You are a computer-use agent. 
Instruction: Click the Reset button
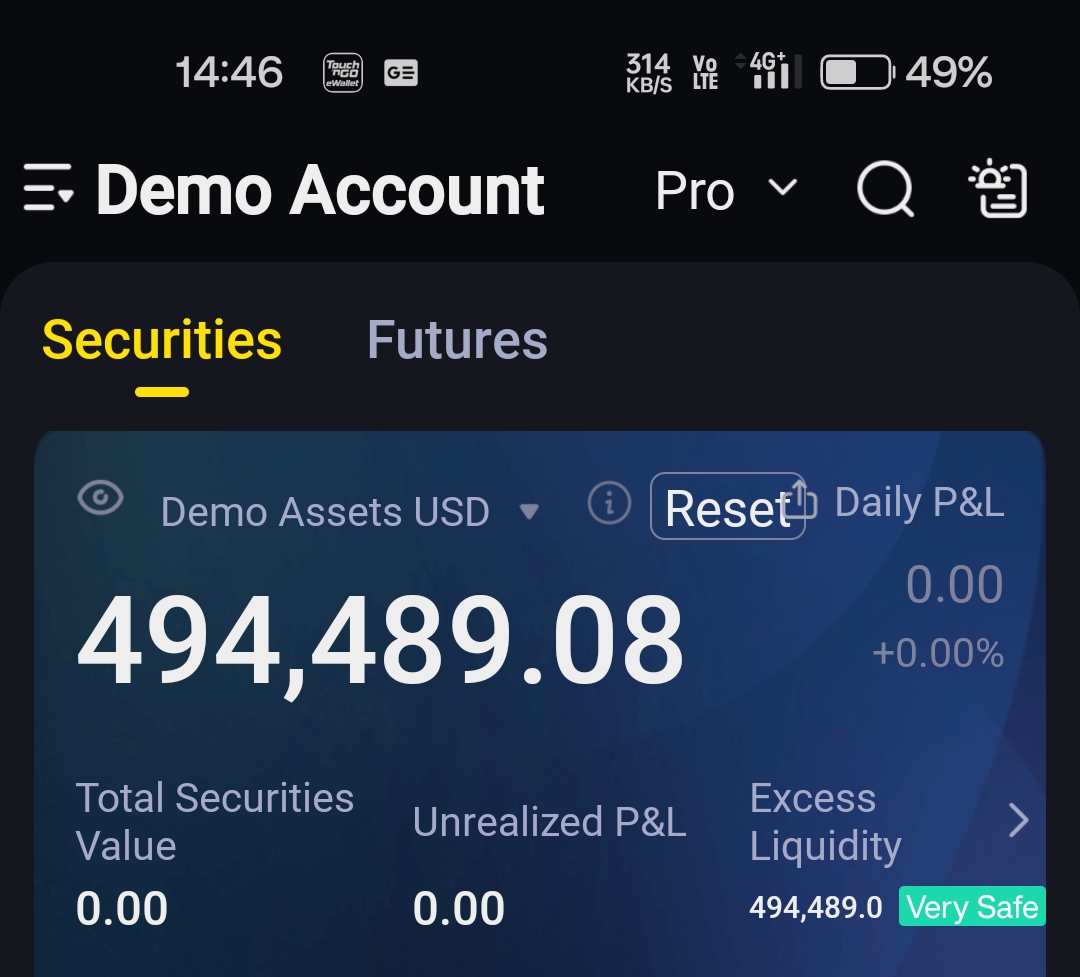pyautogui.click(x=727, y=506)
